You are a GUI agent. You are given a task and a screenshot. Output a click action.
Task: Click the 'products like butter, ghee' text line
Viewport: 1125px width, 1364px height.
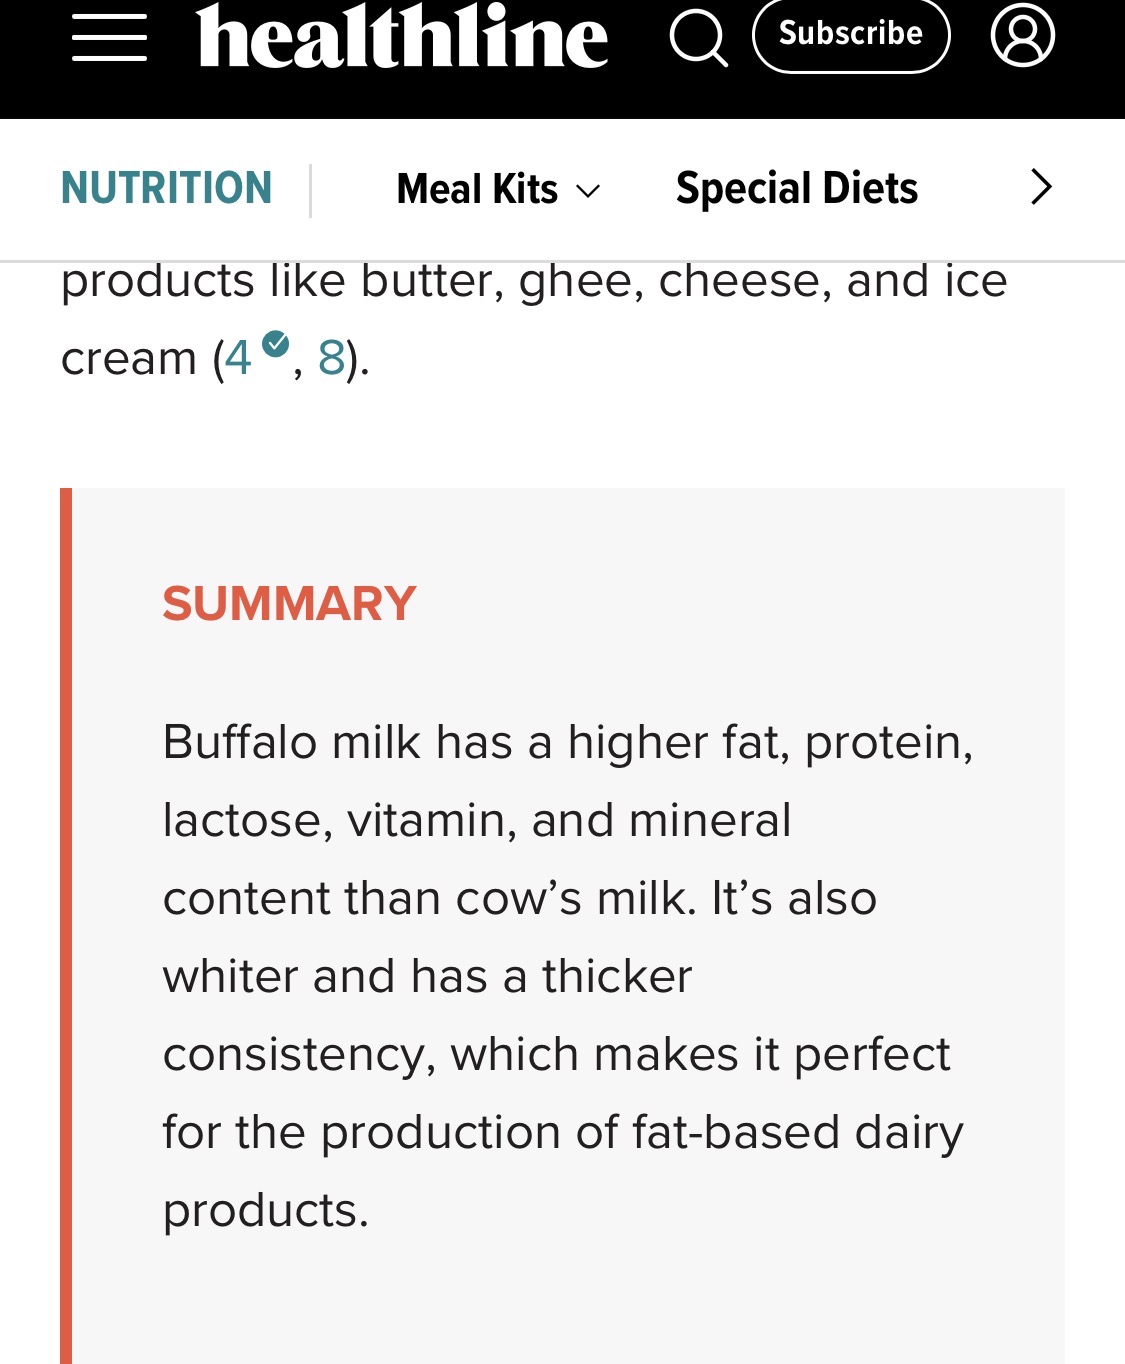[x=533, y=282]
